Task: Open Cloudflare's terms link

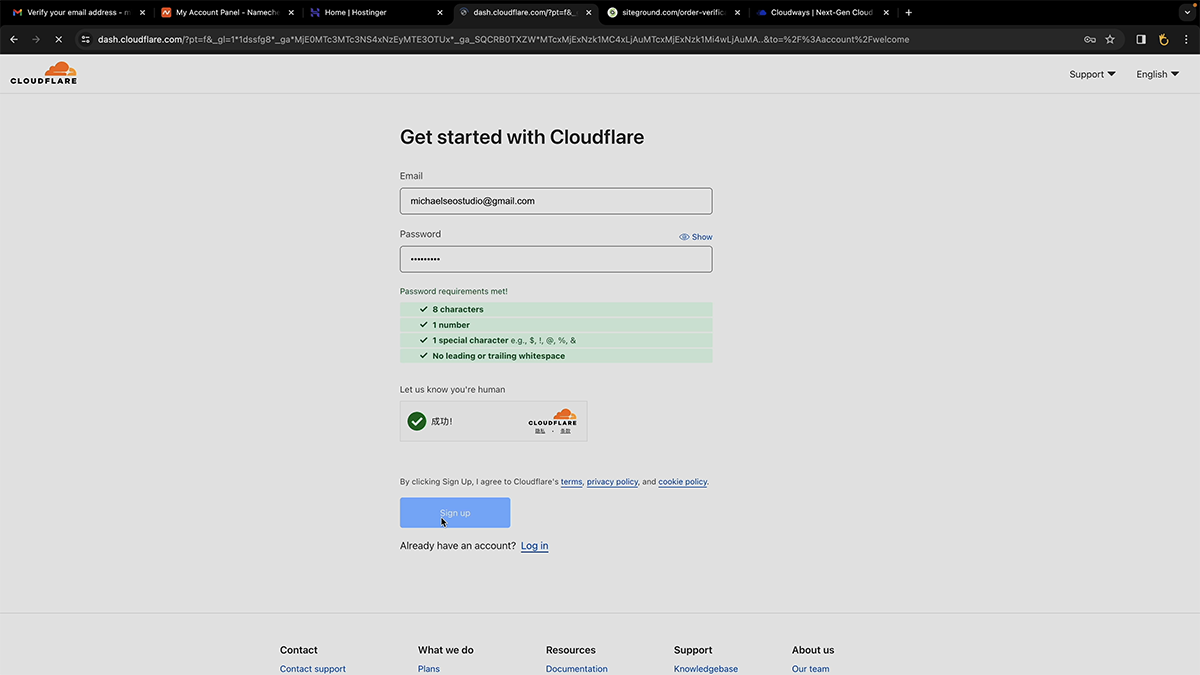Action: coord(571,482)
